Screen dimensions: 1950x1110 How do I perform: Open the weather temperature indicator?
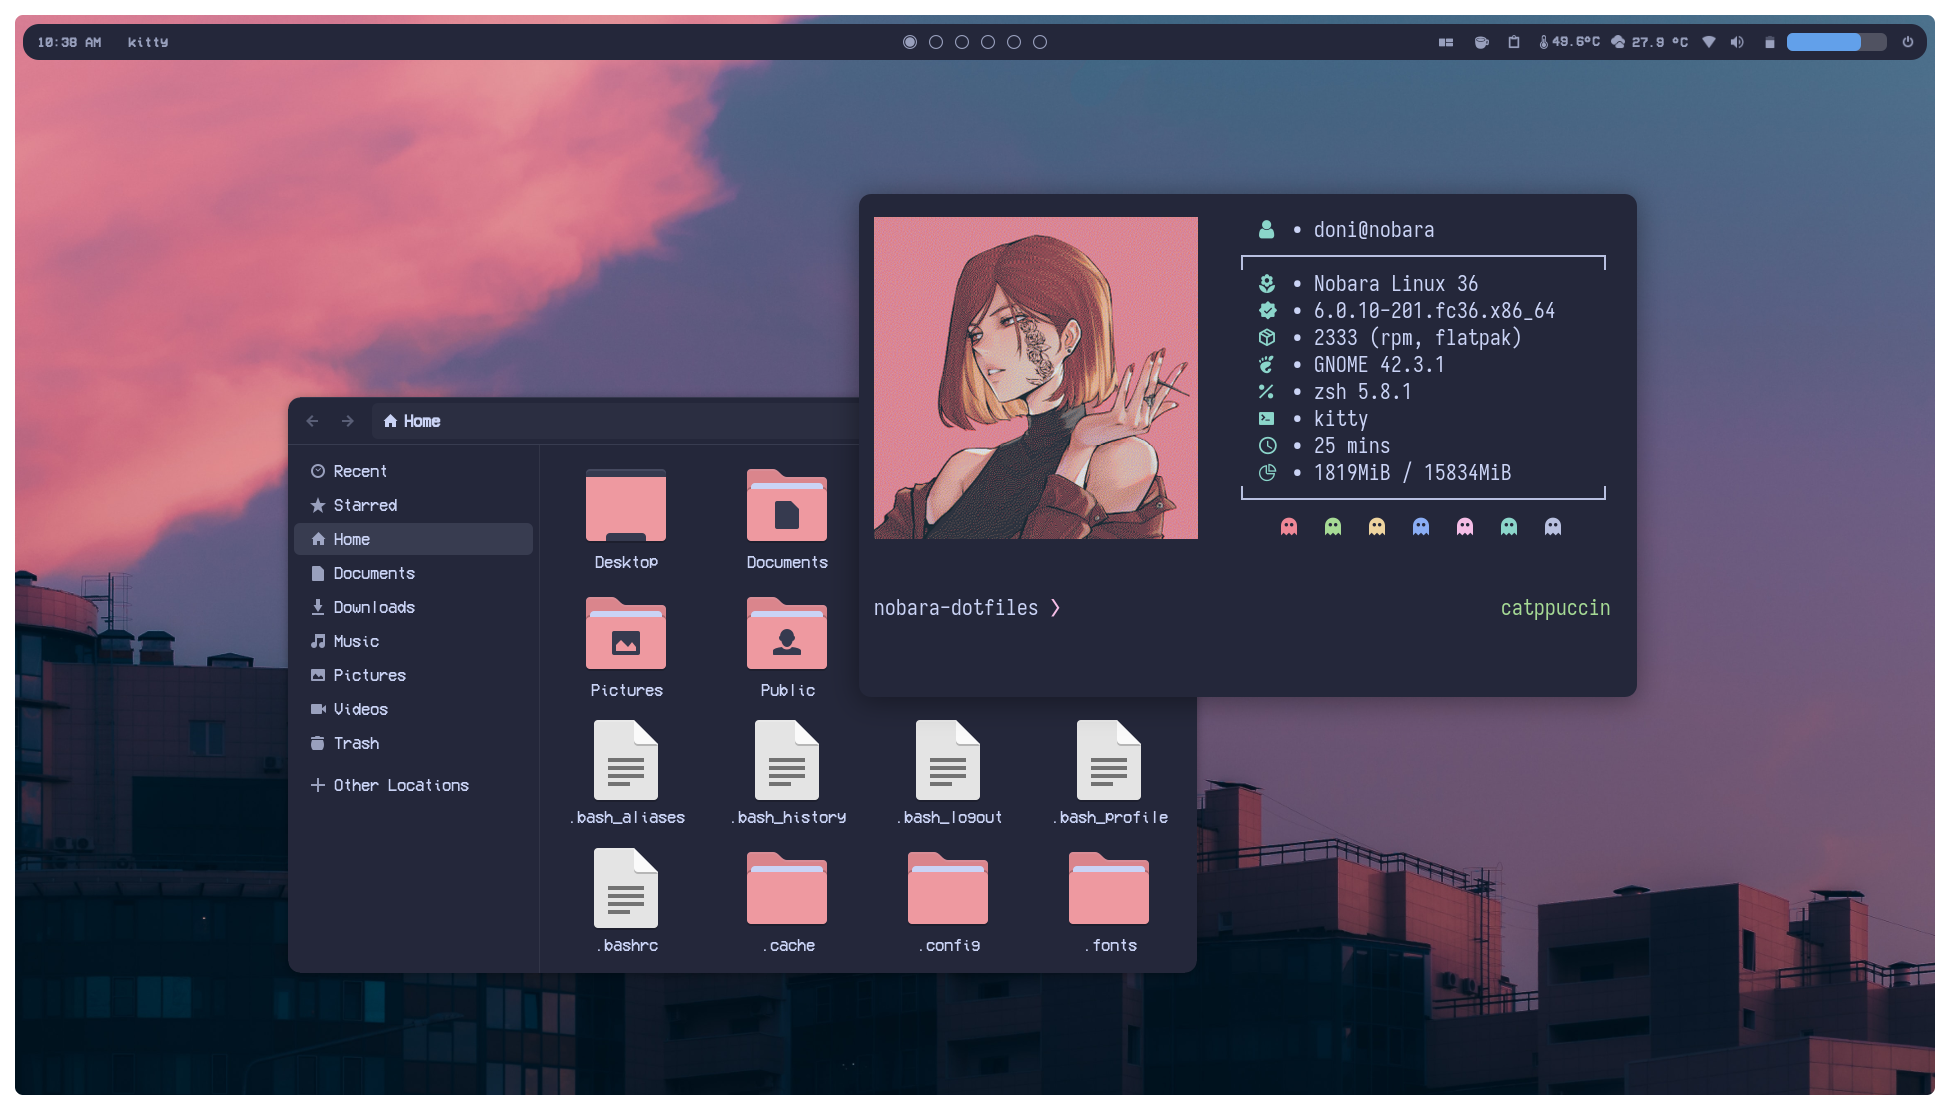(1649, 42)
